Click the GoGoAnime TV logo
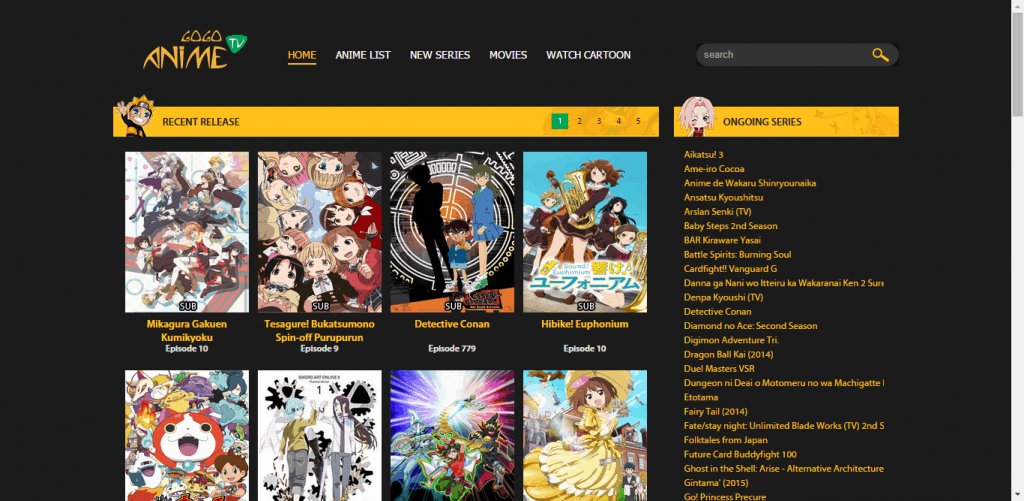The width and height of the screenshot is (1024, 501). (195, 50)
